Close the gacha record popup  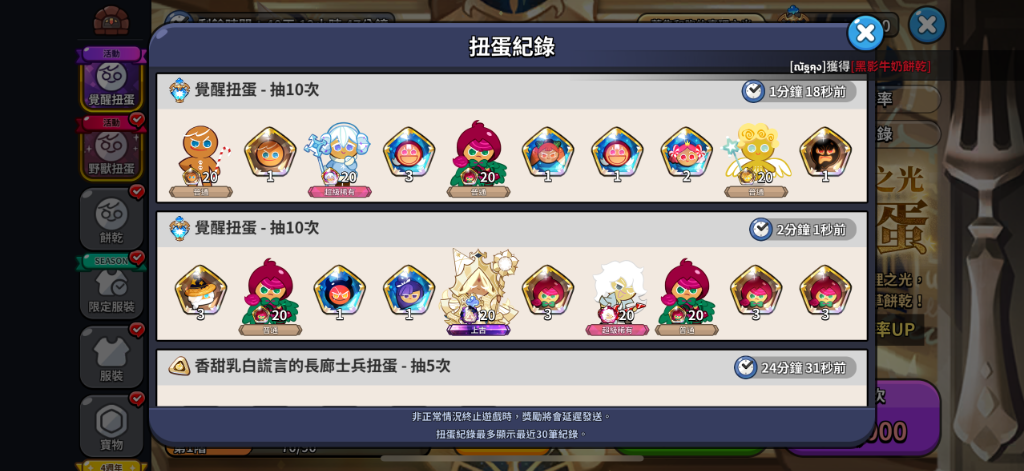pos(865,33)
